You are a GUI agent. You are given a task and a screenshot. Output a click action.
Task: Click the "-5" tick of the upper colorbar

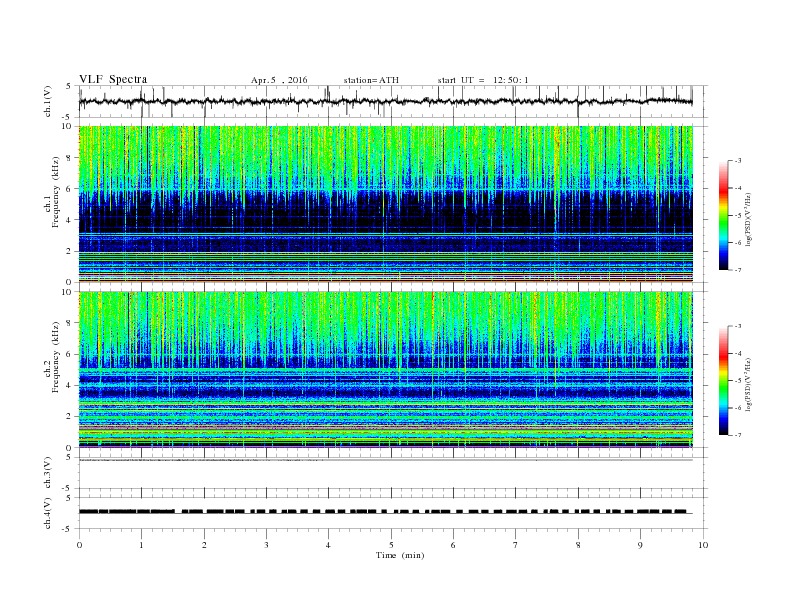point(738,215)
